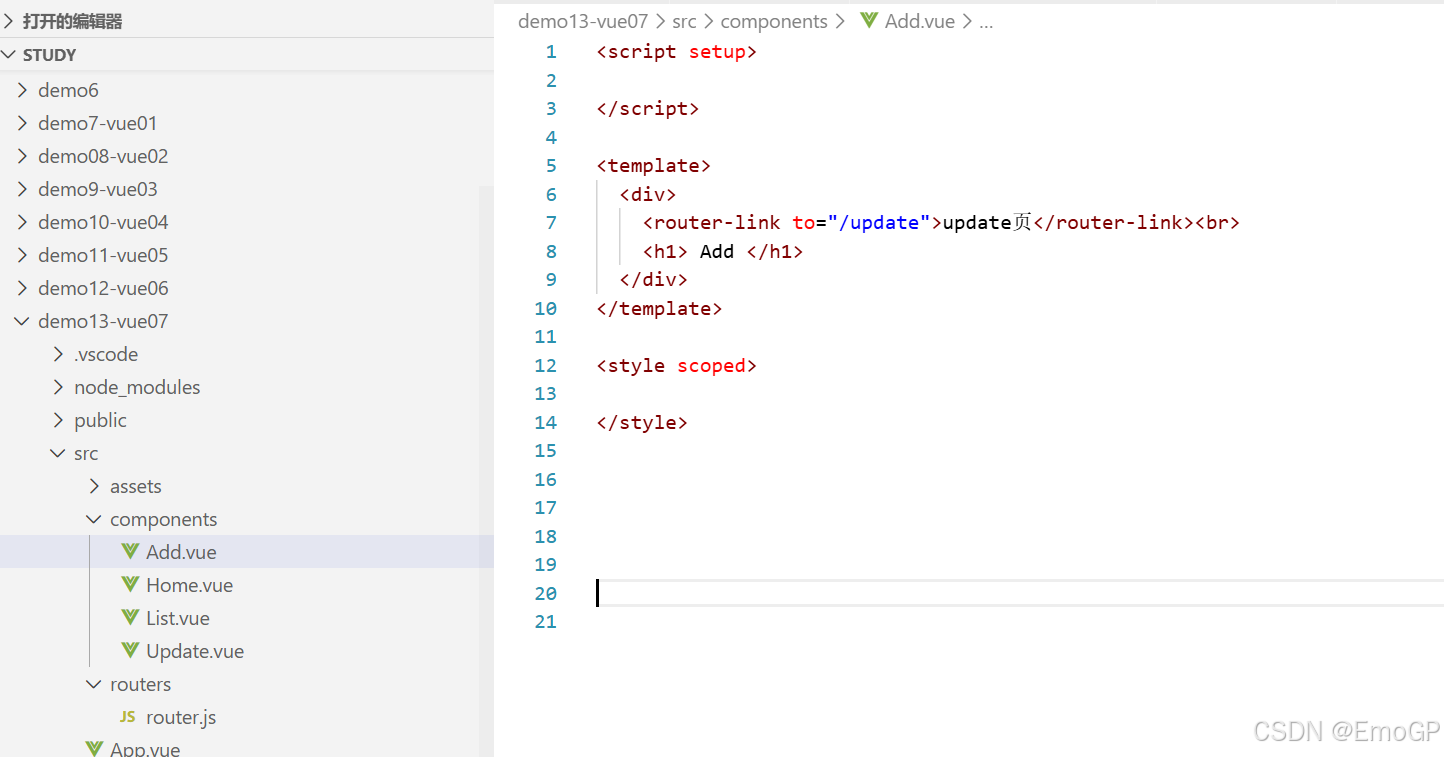Click the Vue icon beside App.vue file

coord(94,749)
